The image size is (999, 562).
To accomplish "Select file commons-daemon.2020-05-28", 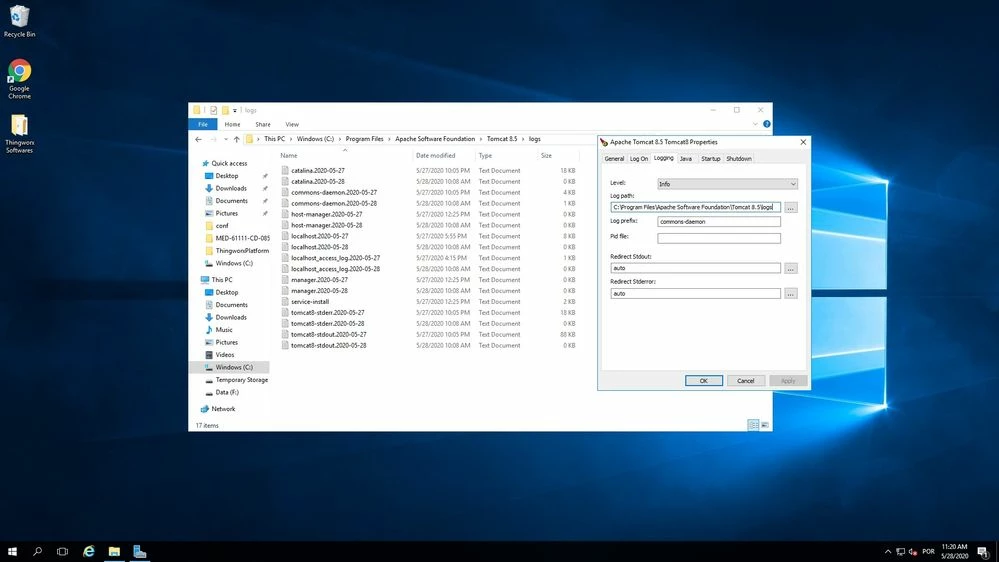I will click(x=334, y=203).
